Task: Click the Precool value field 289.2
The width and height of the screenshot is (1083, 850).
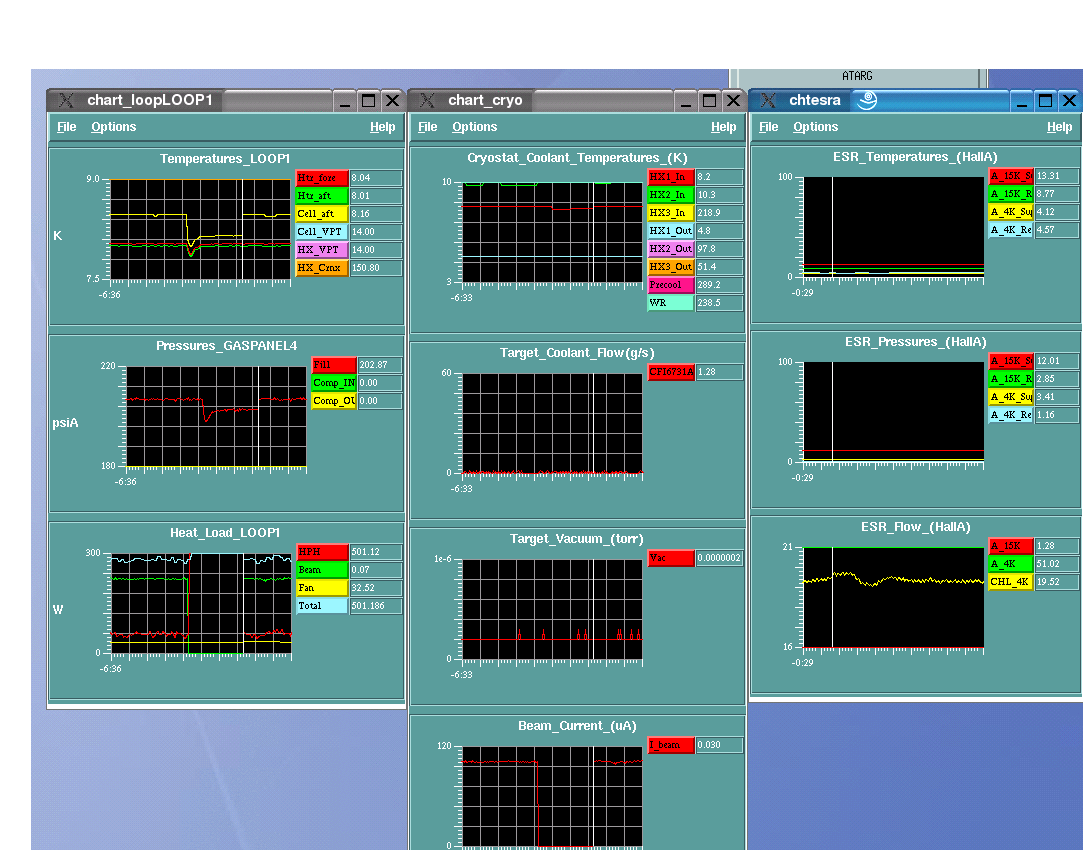Action: click(720, 285)
